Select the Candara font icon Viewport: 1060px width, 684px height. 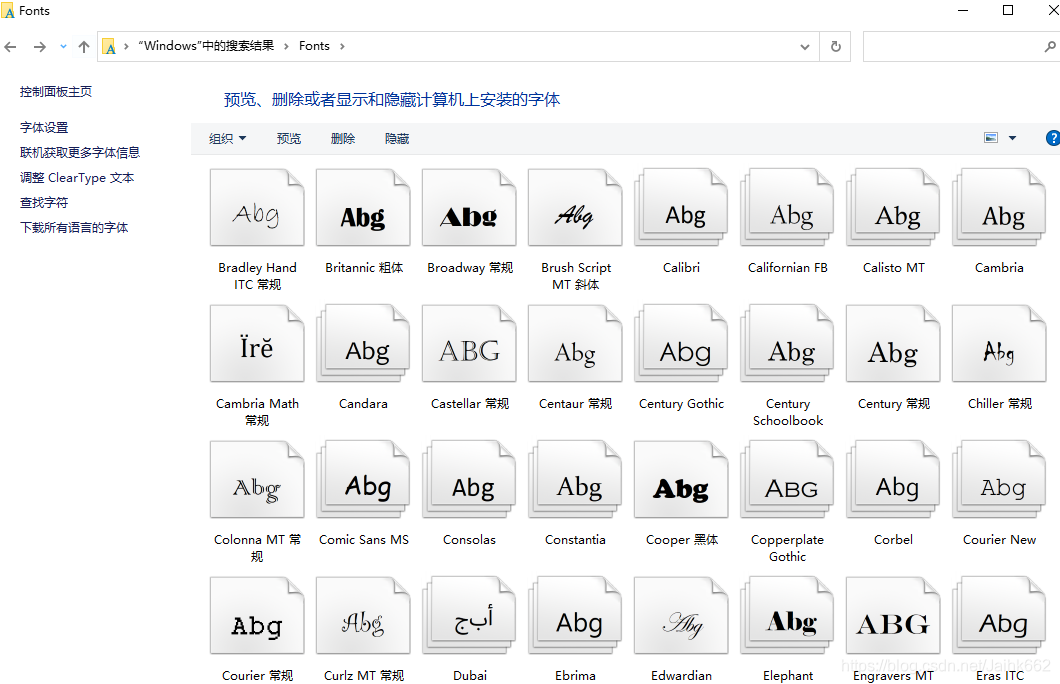[x=363, y=344]
